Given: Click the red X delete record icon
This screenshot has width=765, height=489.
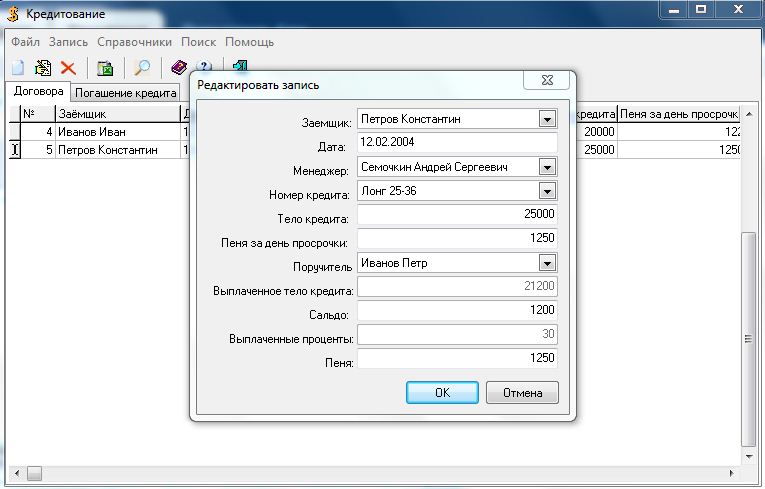Looking at the screenshot, I should [68, 68].
